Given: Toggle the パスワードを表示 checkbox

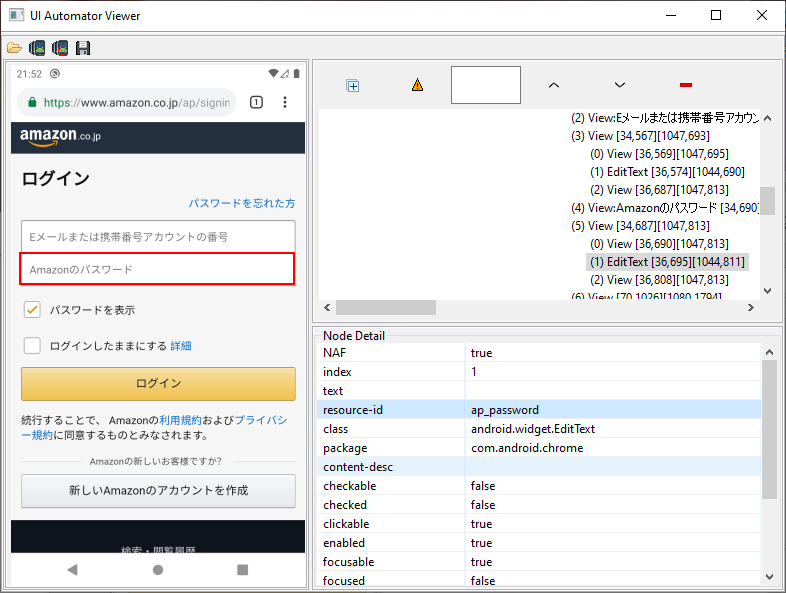Looking at the screenshot, I should tap(32, 310).
